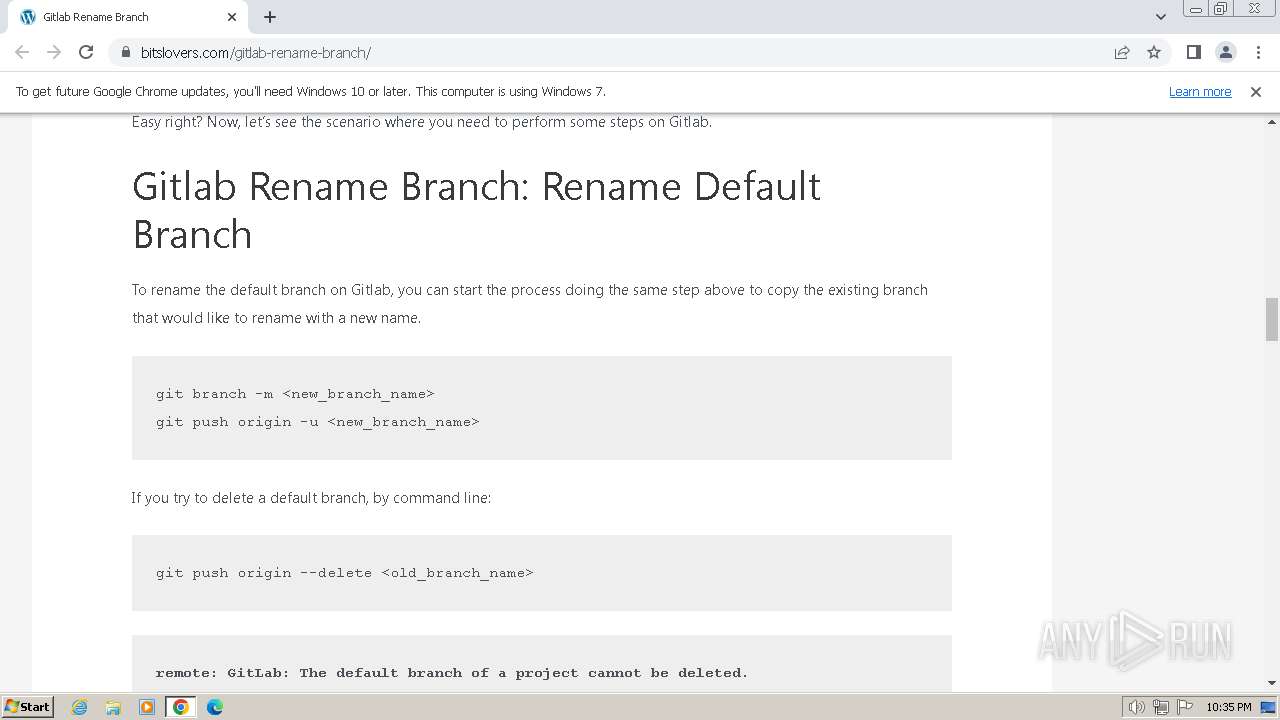Open the Chrome profile menu
The height and width of the screenshot is (720, 1280).
(1225, 52)
